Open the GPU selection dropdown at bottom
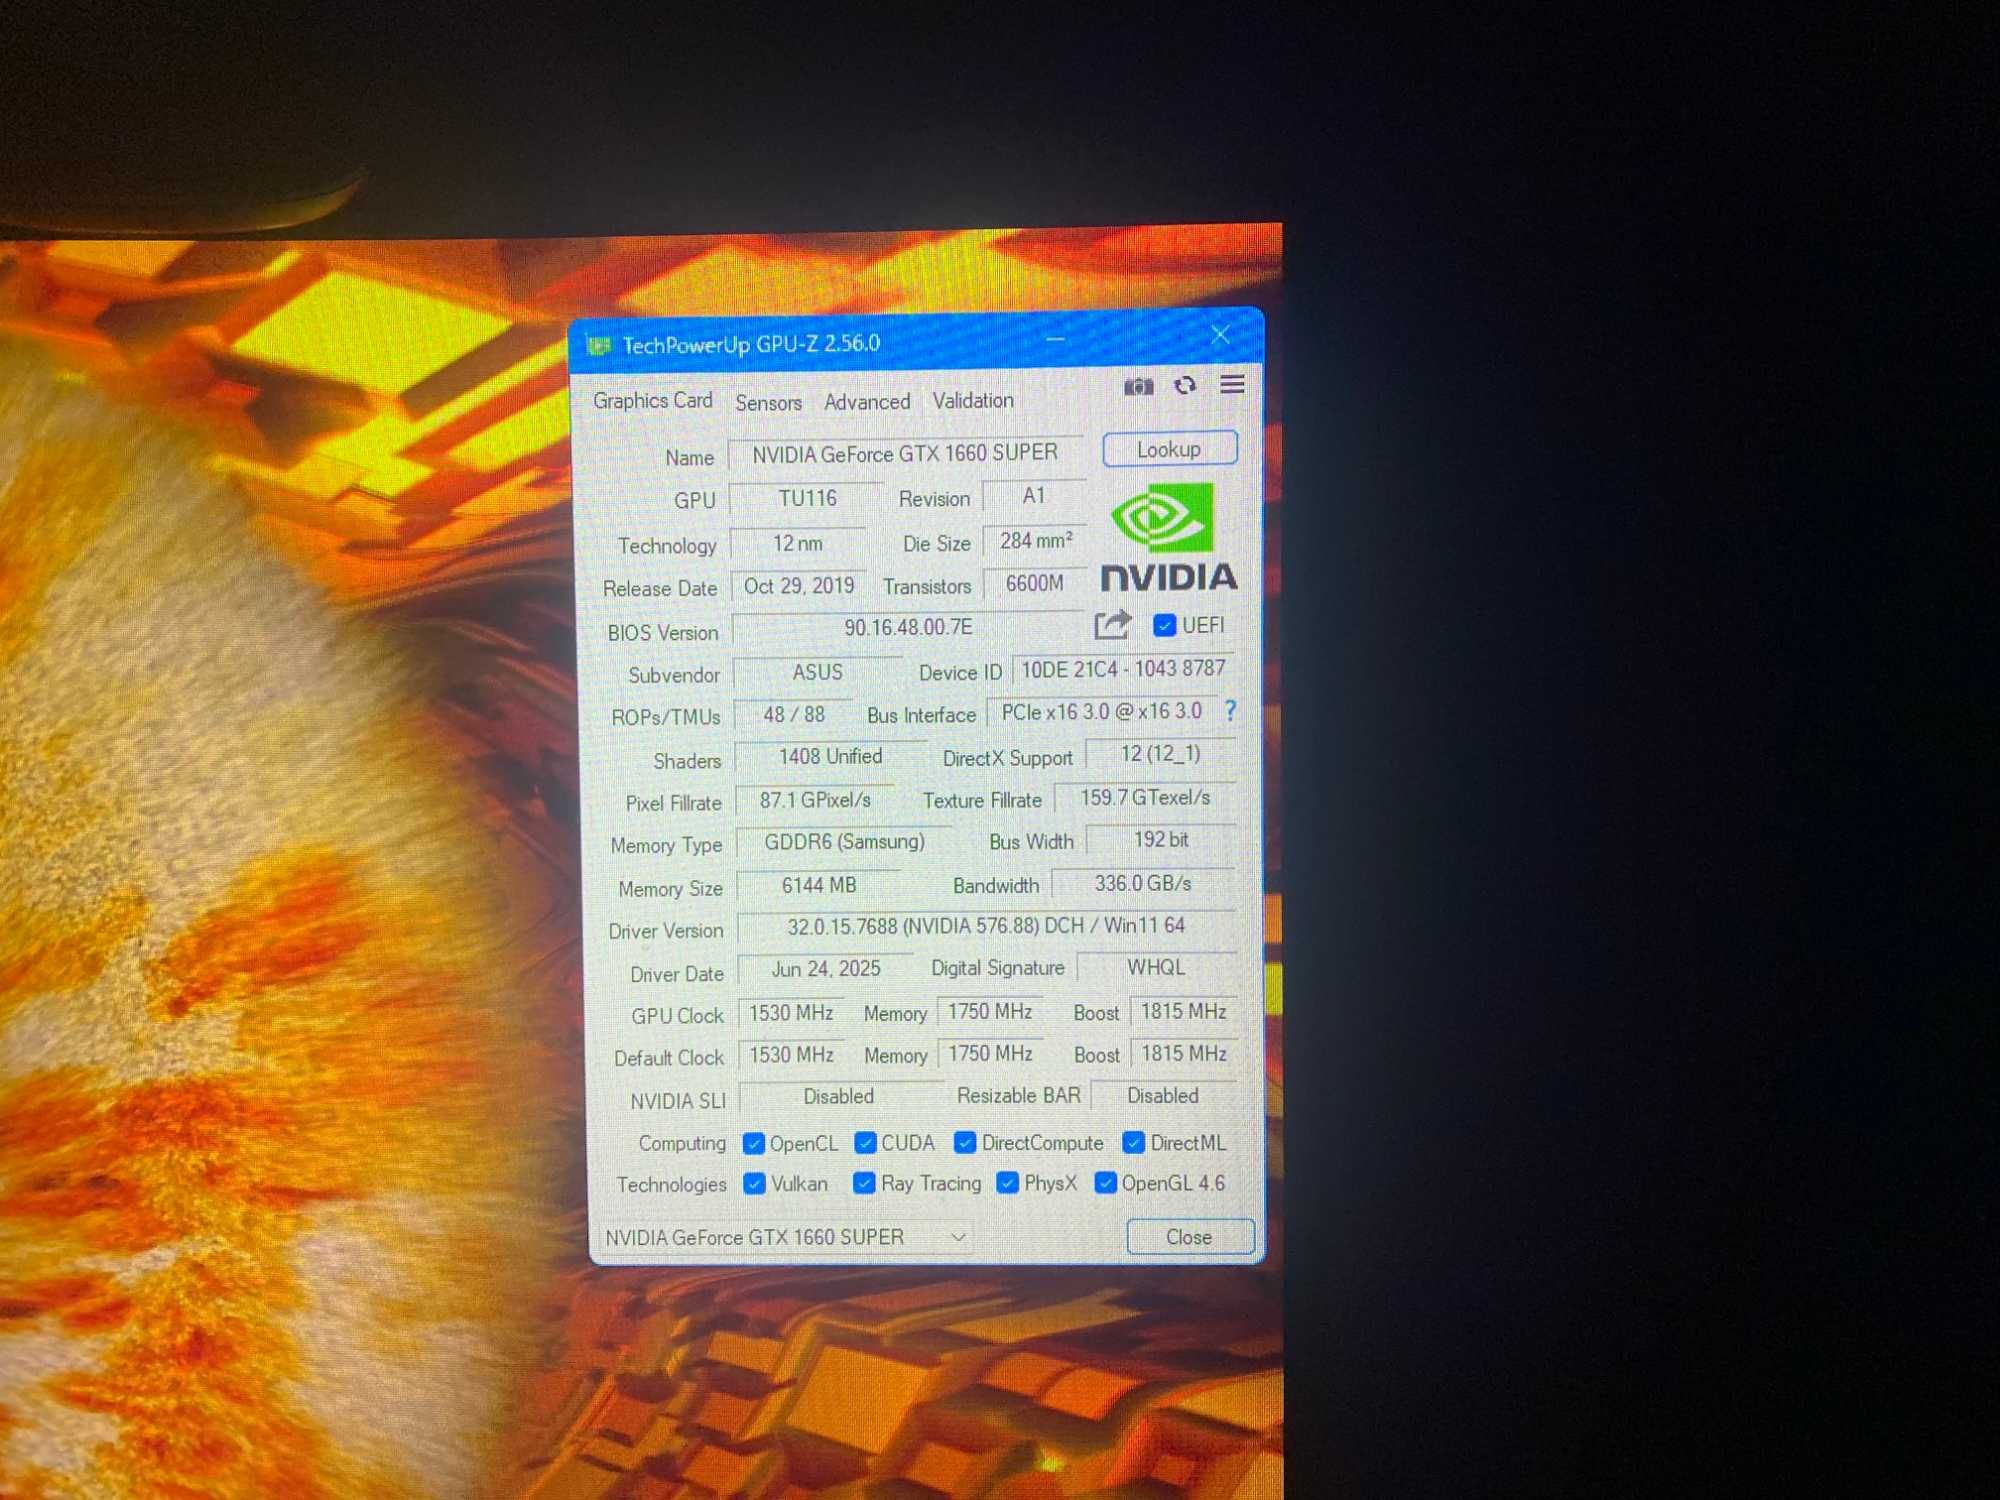Viewport: 2000px width, 1500px height. point(786,1237)
